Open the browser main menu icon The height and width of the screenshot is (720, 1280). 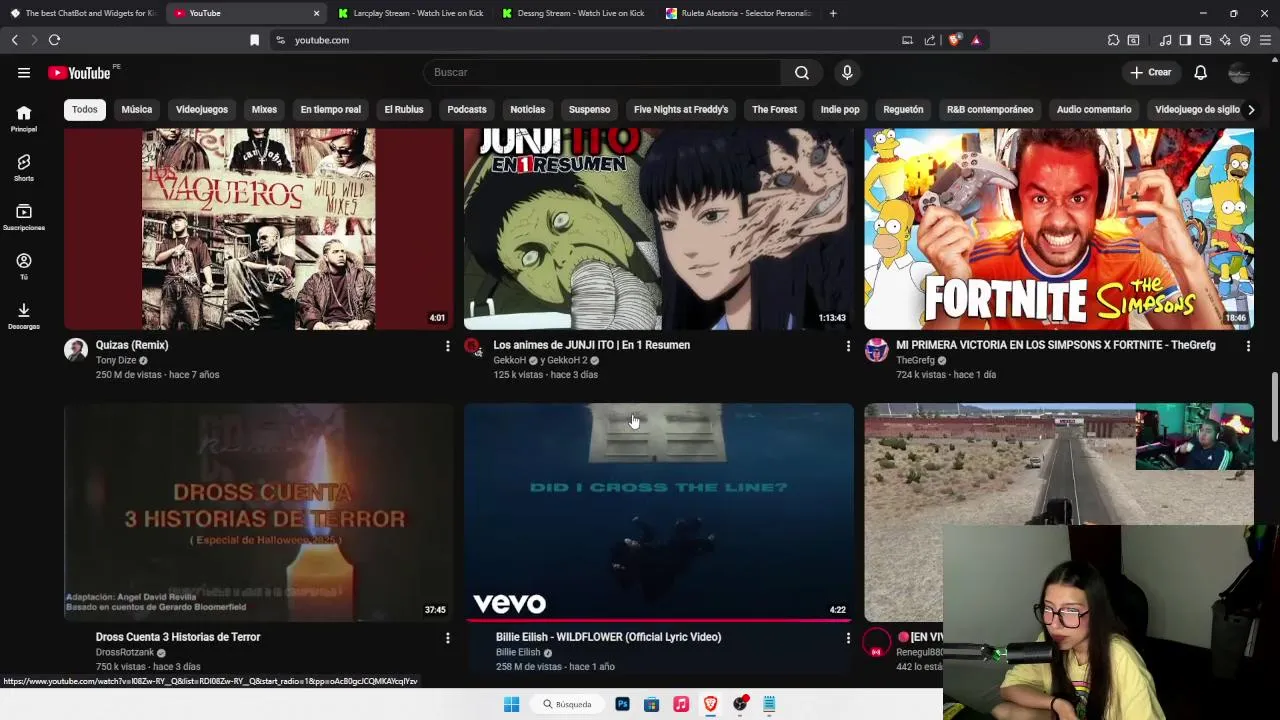coord(1265,40)
